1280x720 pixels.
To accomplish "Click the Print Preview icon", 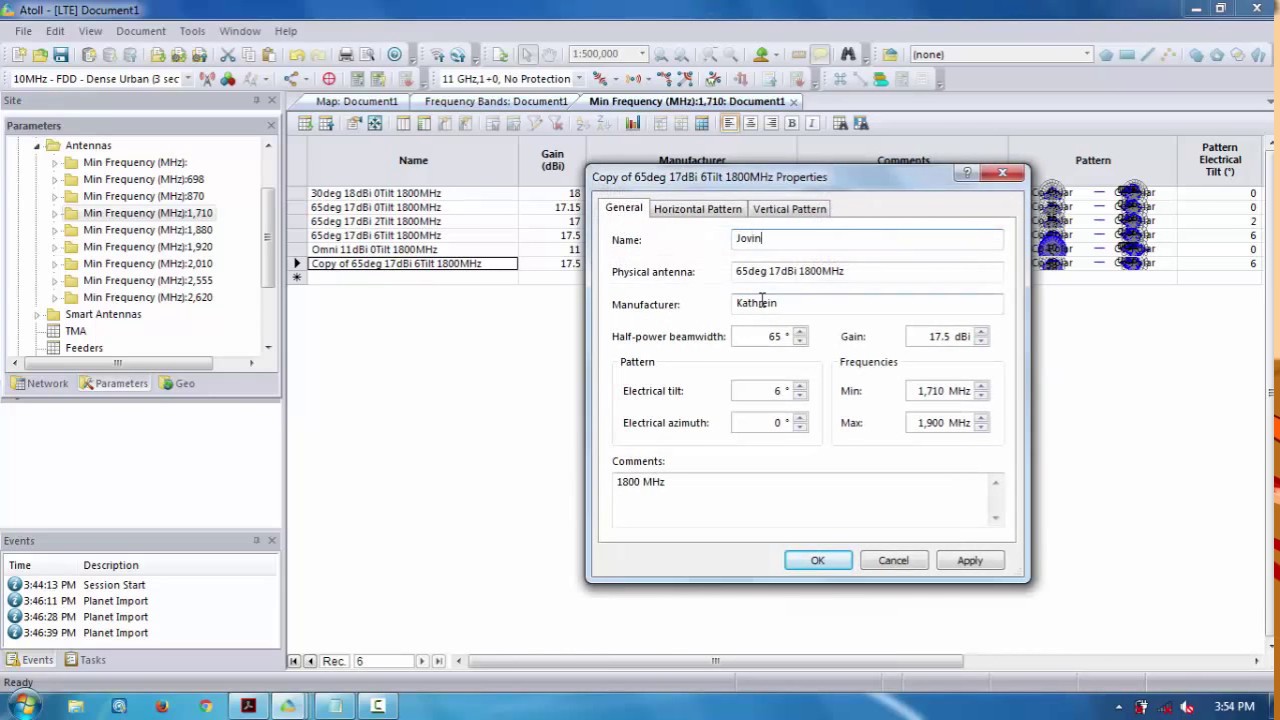I will 367,55.
